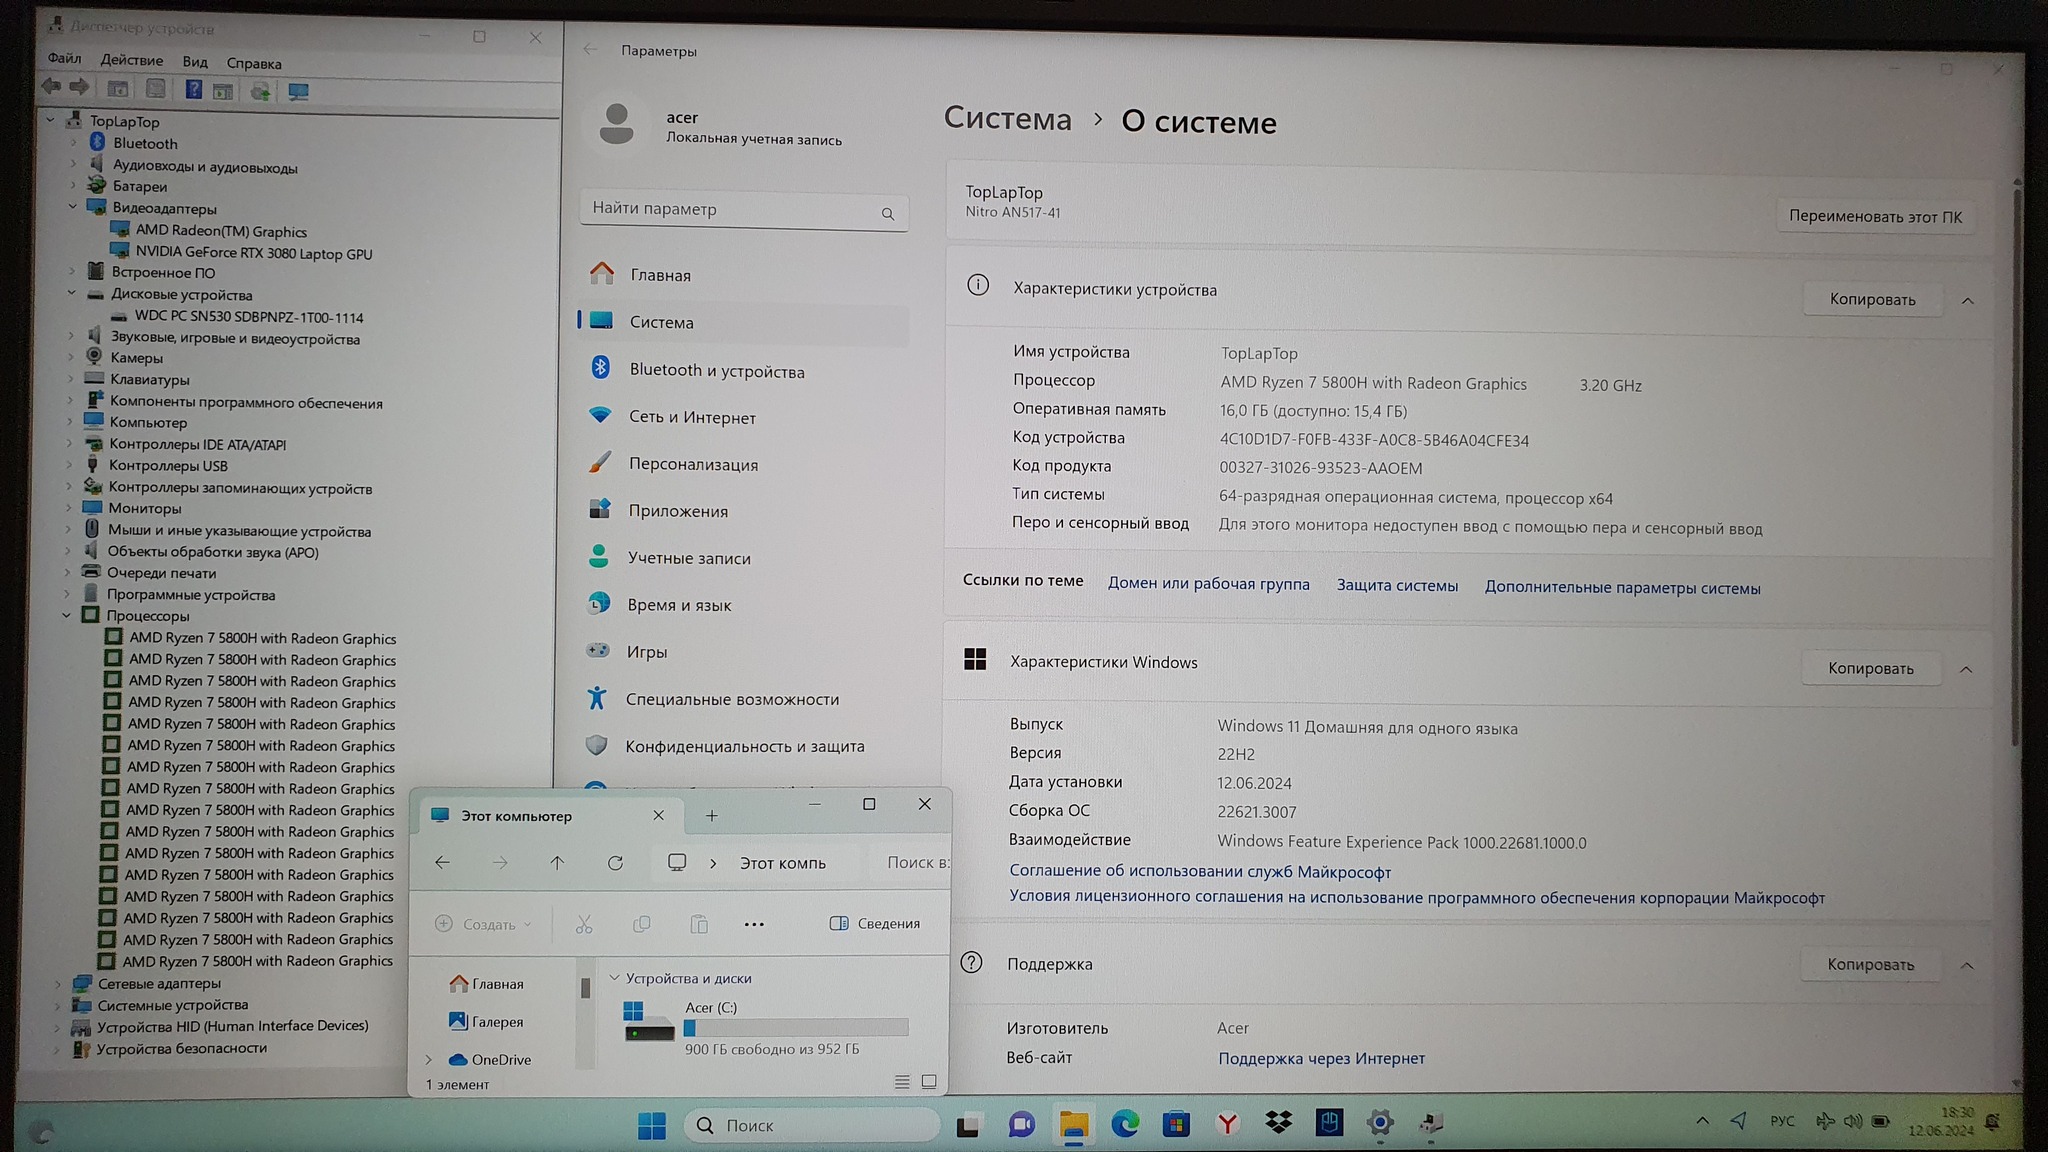Open Dropbox from the taskbar
The image size is (2048, 1152).
(1278, 1123)
